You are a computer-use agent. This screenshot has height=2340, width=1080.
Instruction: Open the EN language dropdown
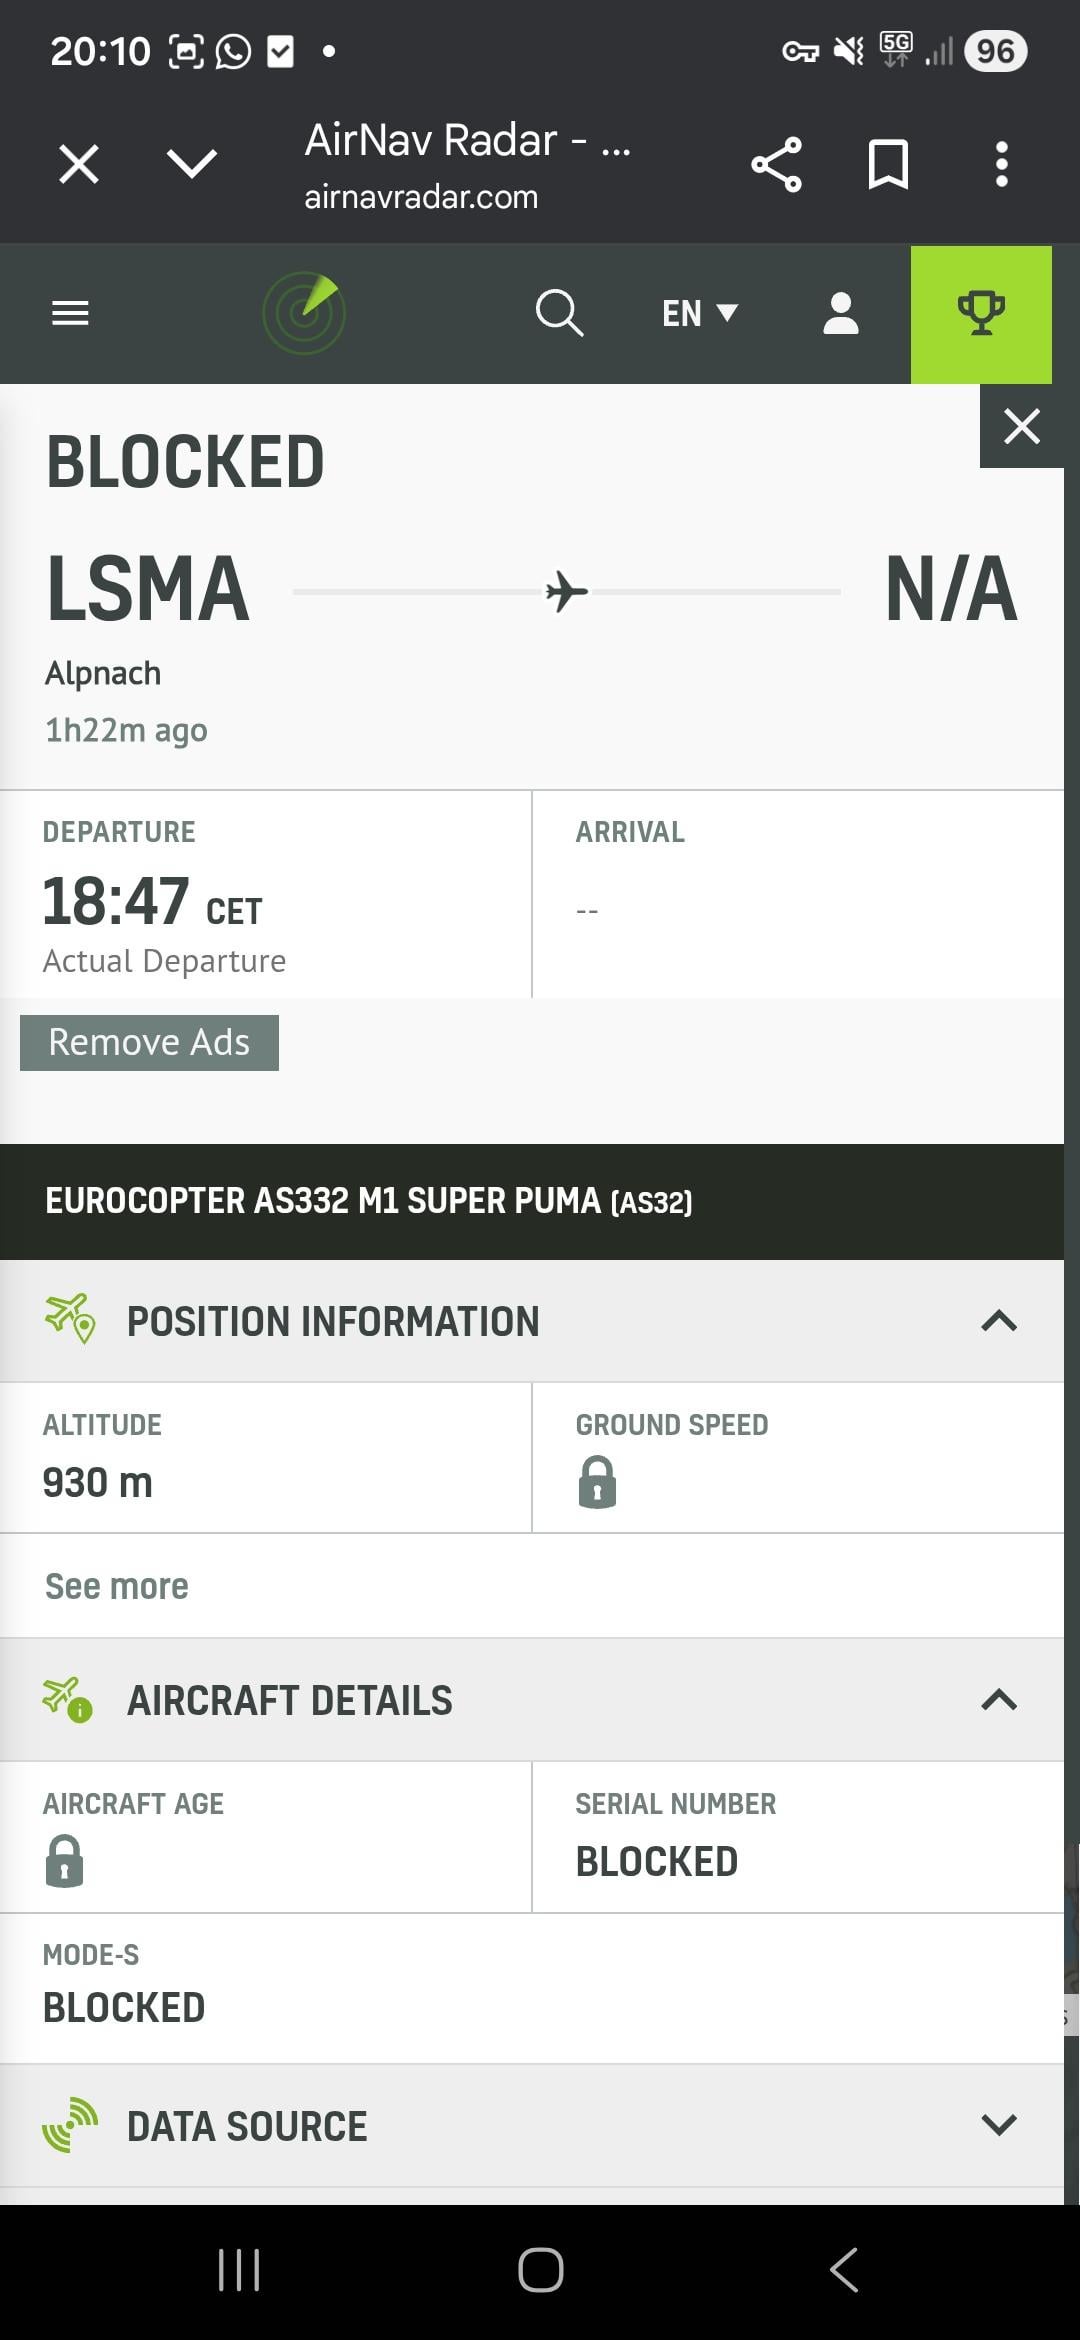[x=699, y=314]
